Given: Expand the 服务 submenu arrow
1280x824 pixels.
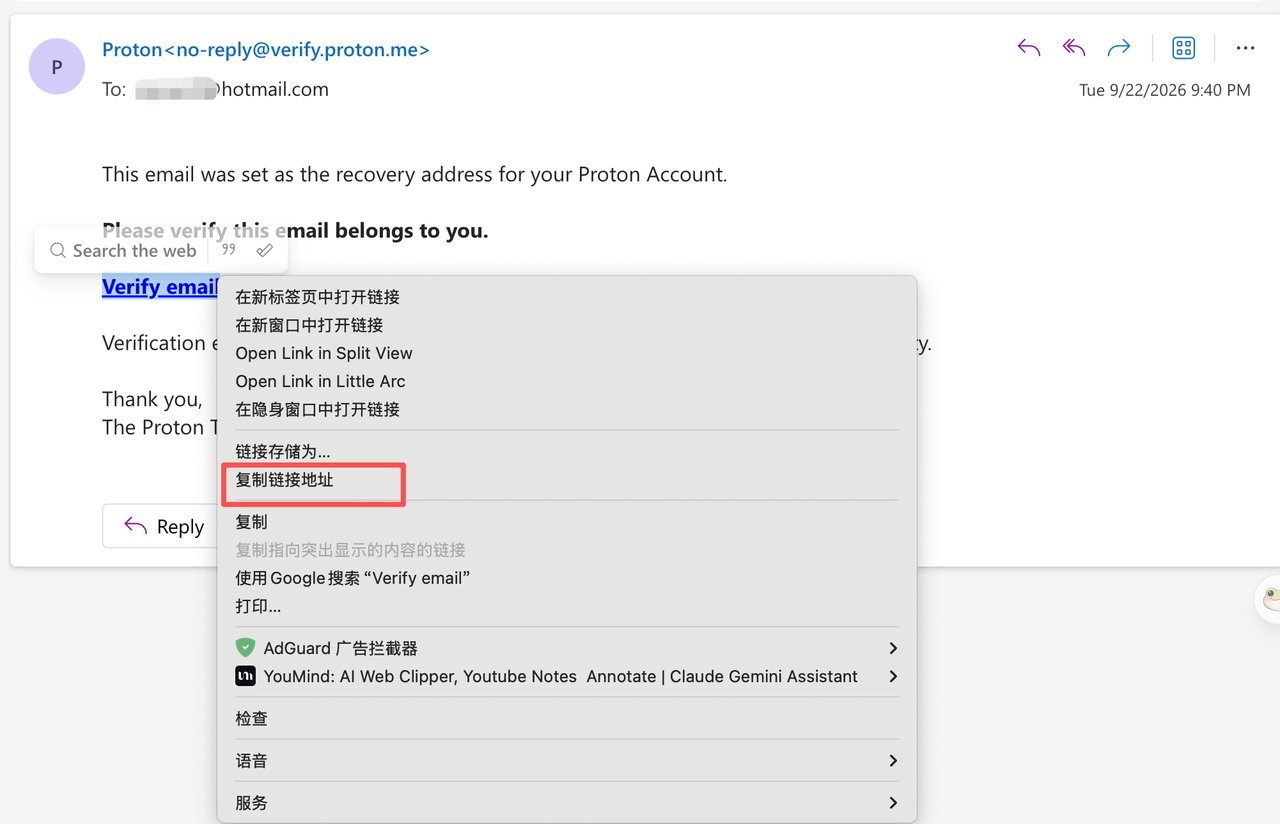Looking at the screenshot, I should pos(893,803).
